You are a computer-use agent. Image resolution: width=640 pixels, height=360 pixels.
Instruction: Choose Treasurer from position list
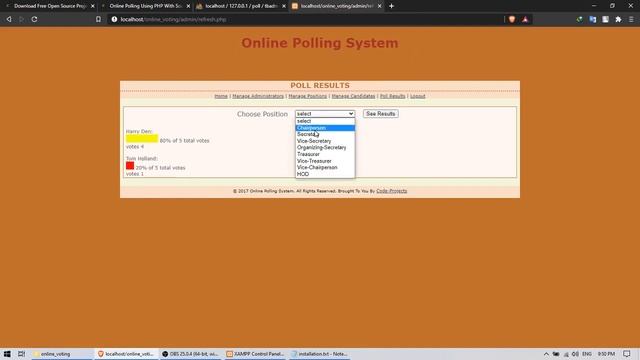325,154
